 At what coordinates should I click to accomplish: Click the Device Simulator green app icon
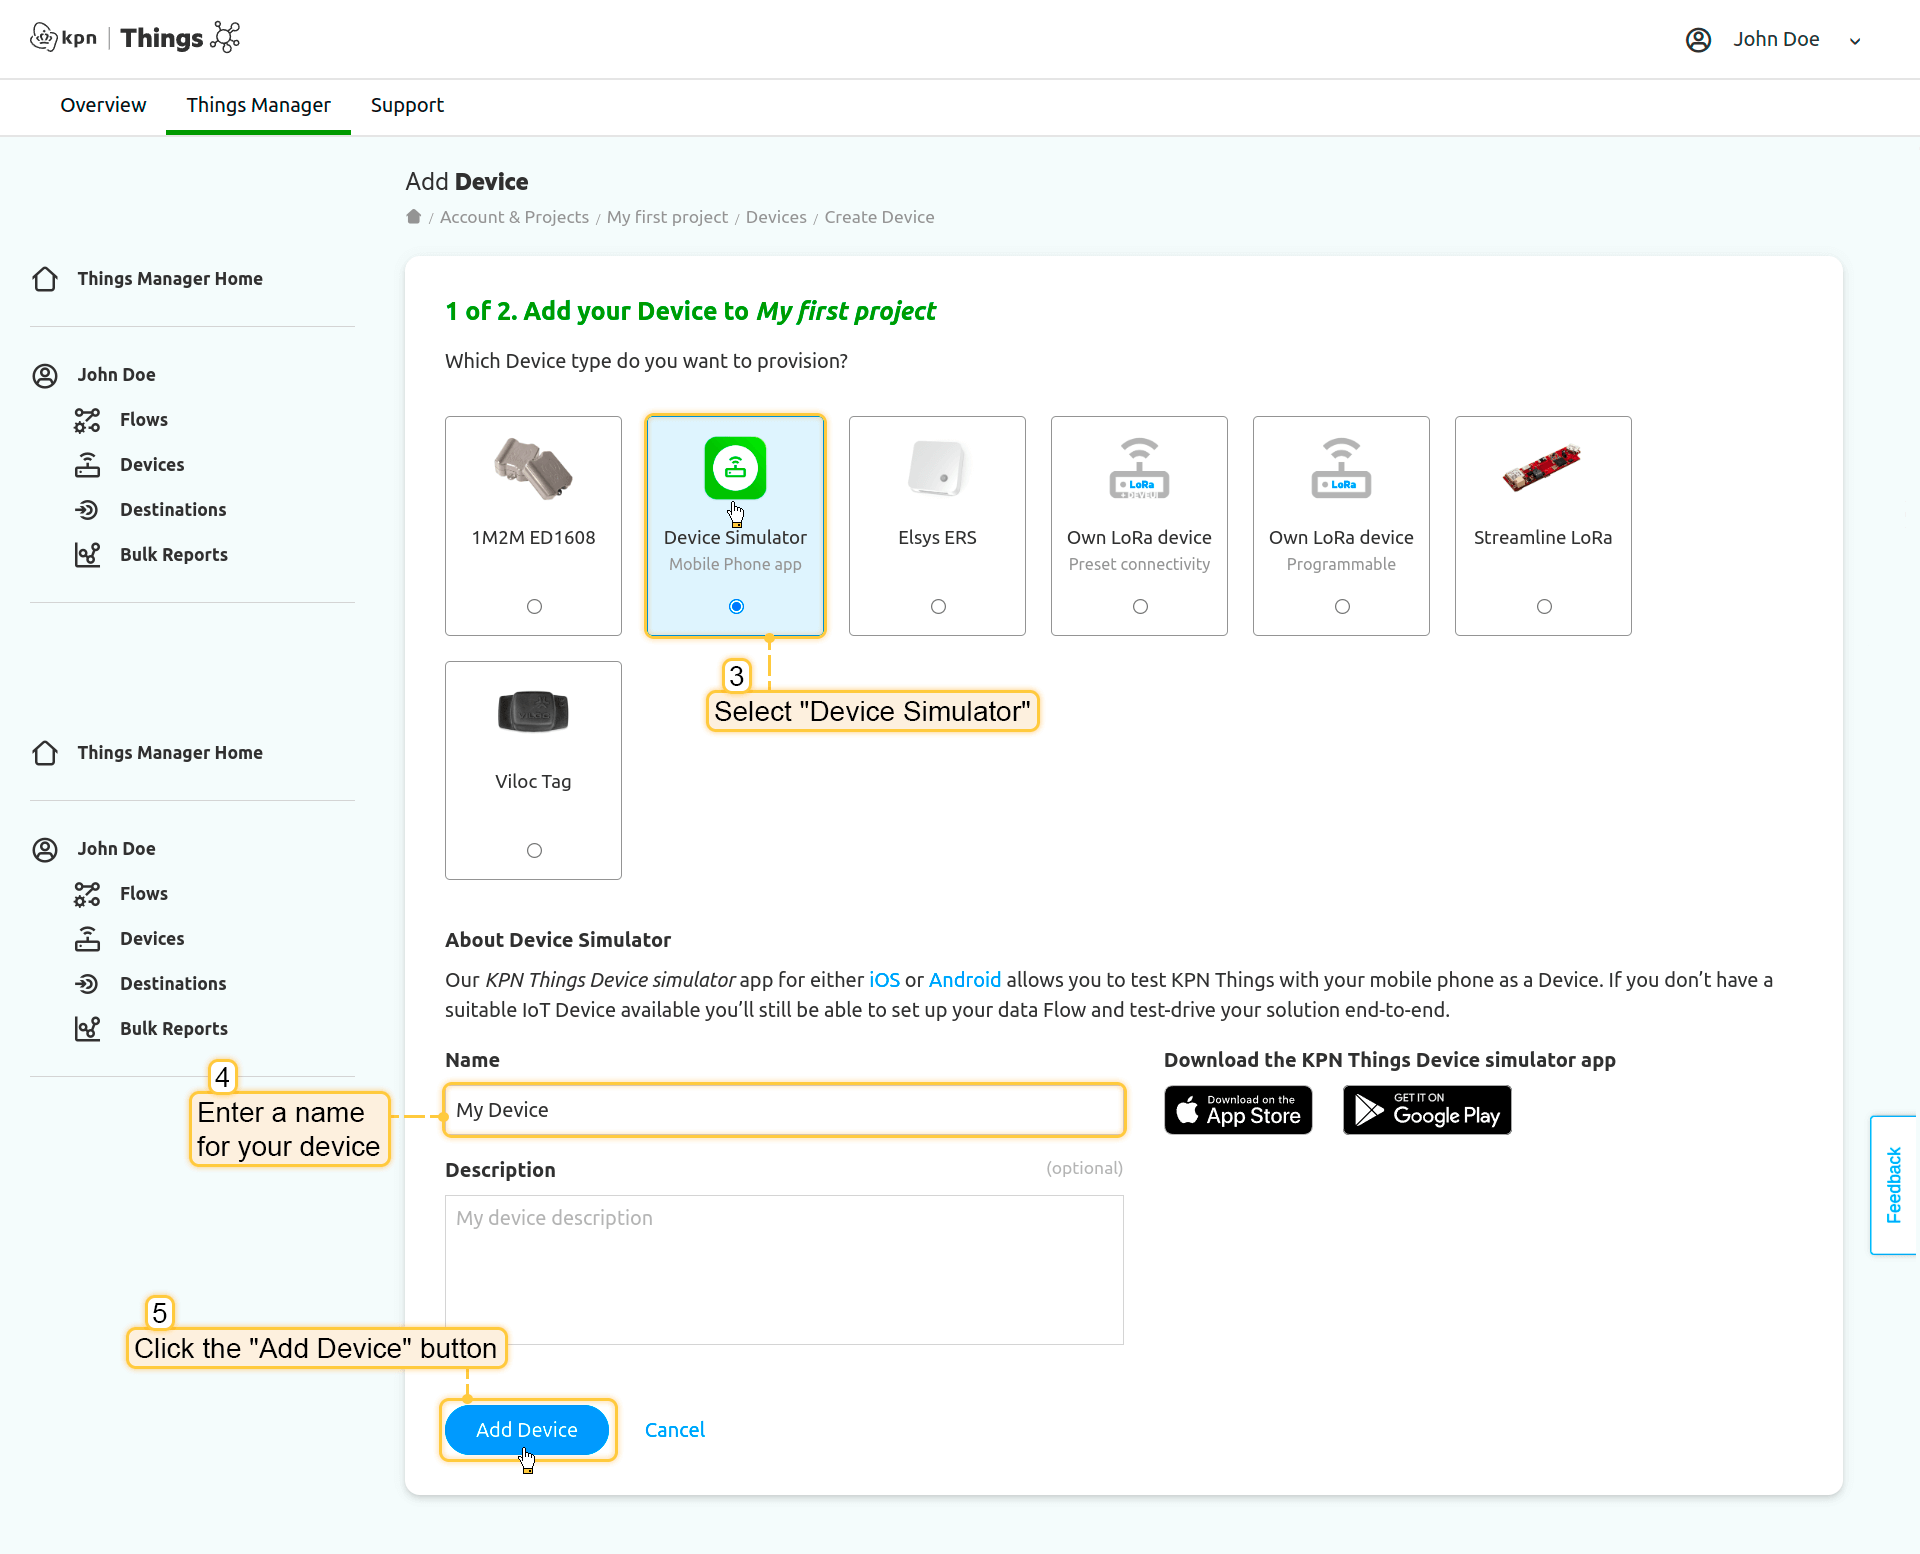click(x=735, y=467)
